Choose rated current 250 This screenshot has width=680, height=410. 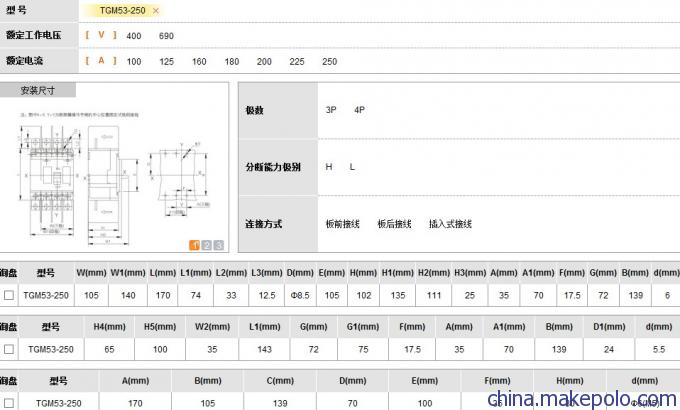[330, 62]
